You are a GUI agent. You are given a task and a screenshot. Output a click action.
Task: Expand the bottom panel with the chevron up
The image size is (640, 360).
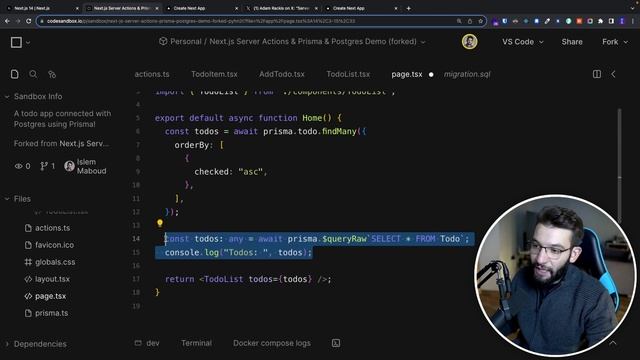(613, 343)
